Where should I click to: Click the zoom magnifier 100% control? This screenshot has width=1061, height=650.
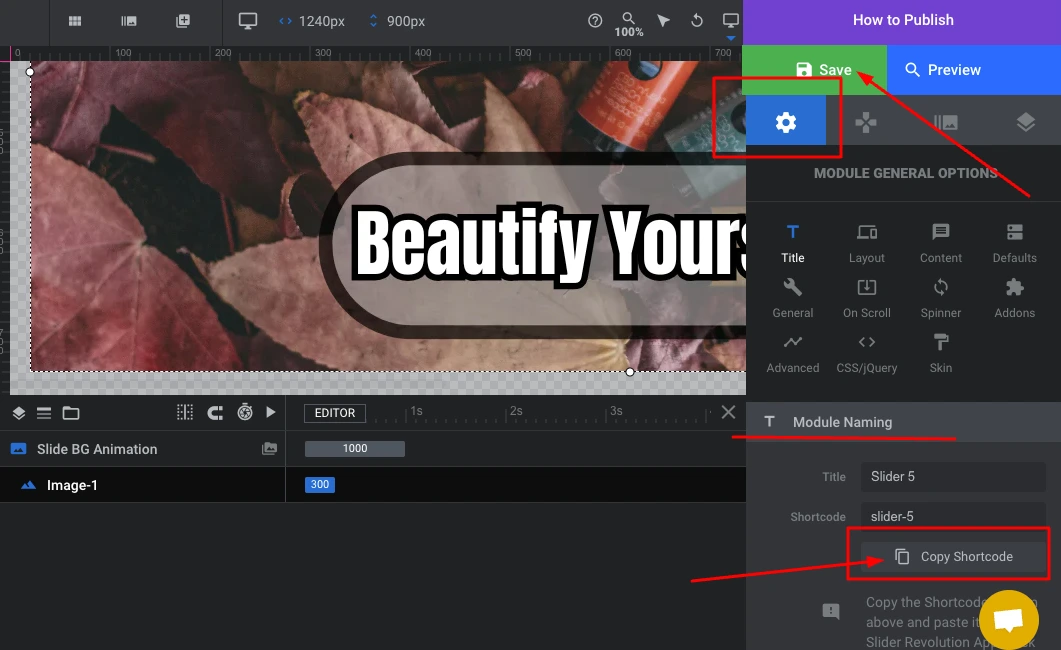point(629,24)
